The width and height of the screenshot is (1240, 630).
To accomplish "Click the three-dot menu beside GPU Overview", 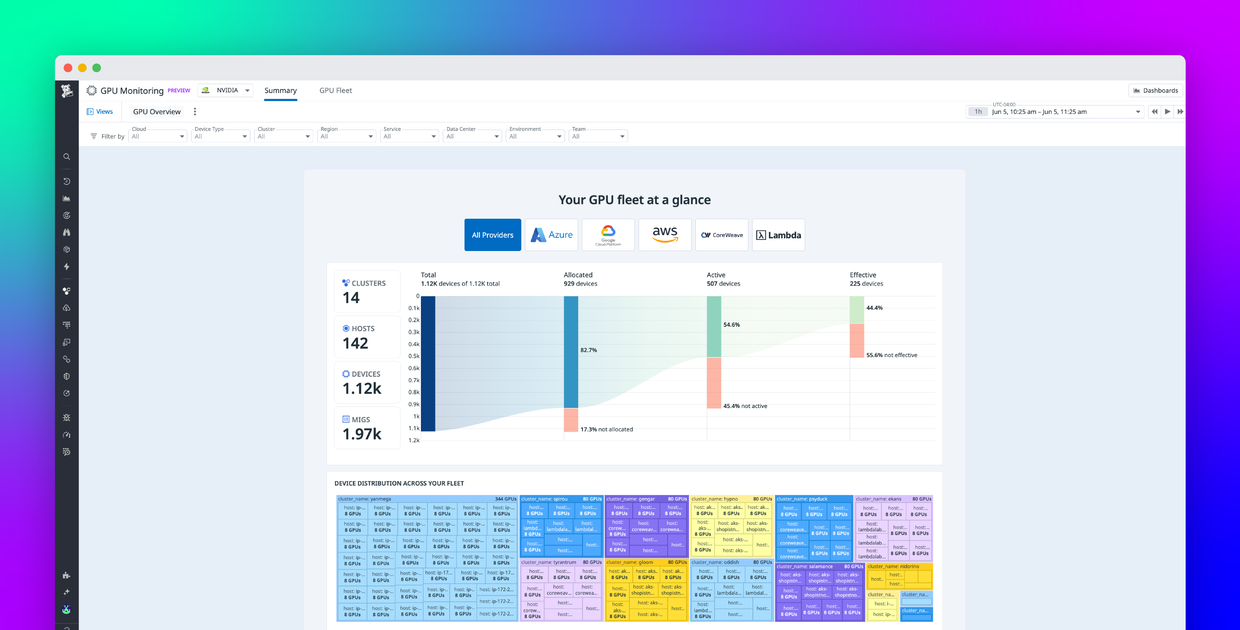I will tap(195, 112).
